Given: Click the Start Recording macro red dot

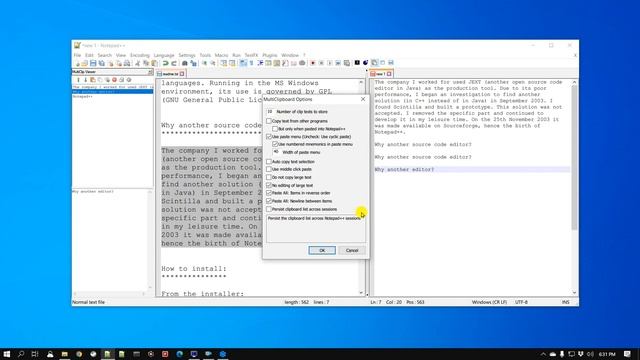Looking at the screenshot, I should (x=313, y=63).
